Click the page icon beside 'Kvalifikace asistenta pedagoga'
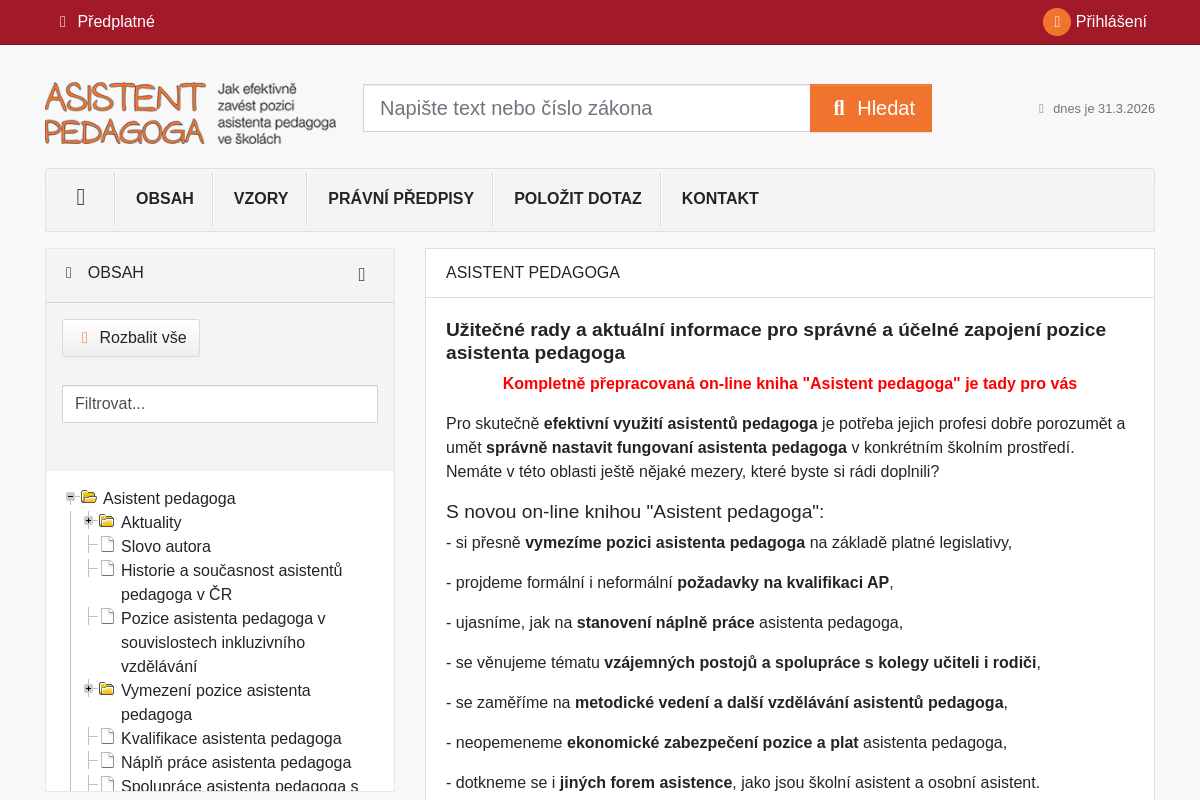 106,737
